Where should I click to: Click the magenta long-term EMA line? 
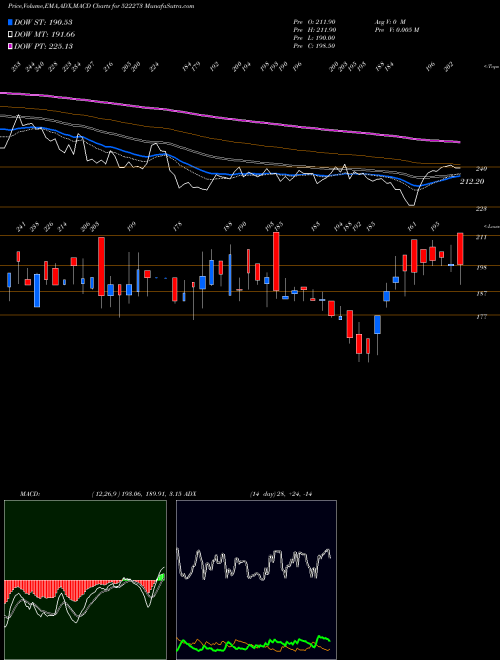tap(229, 117)
